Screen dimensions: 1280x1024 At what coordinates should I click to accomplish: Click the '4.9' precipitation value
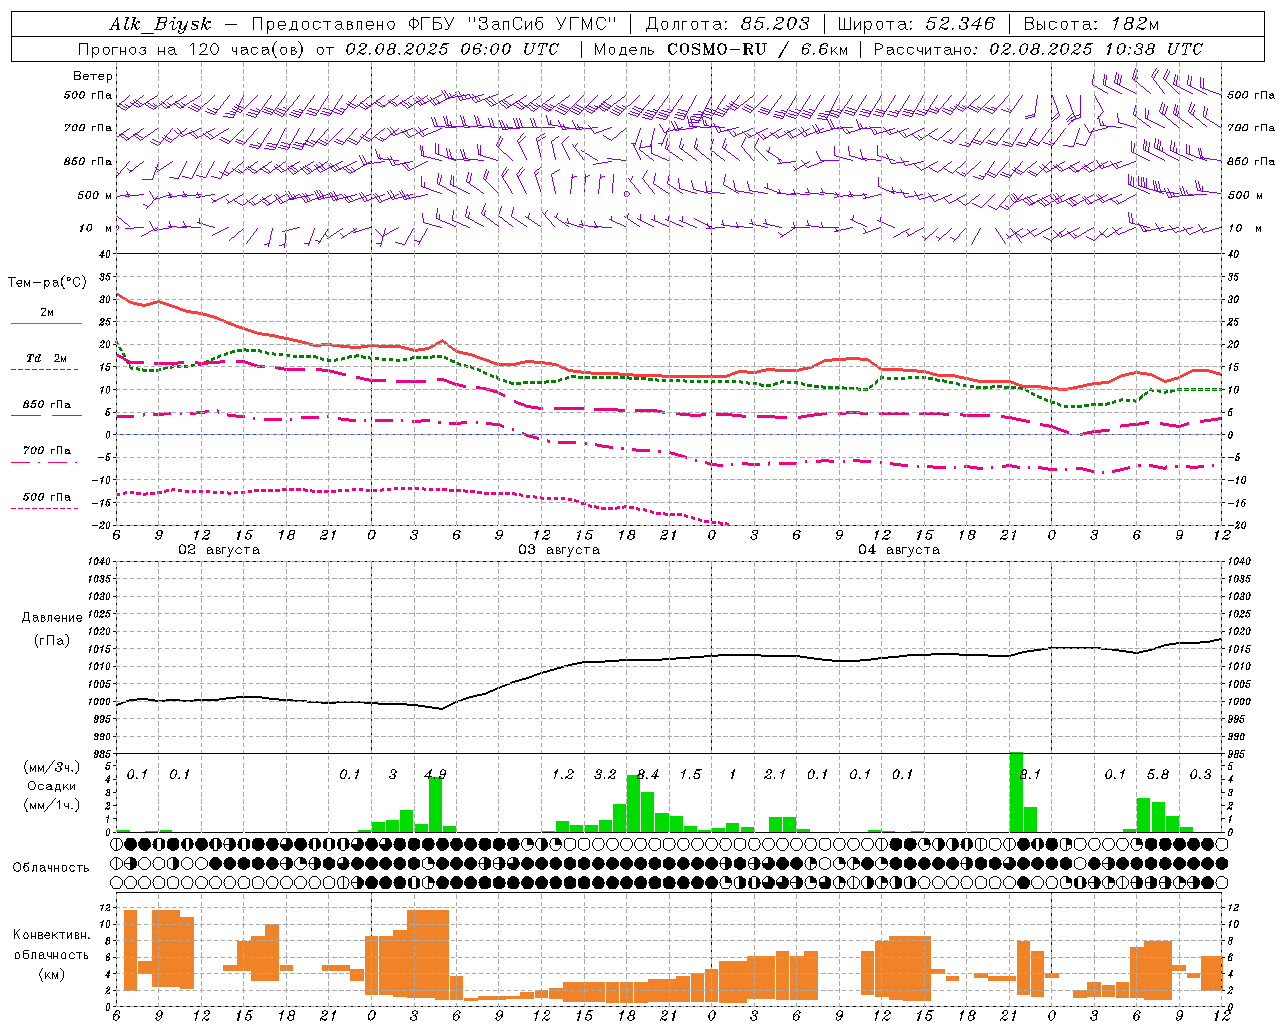pos(435,775)
